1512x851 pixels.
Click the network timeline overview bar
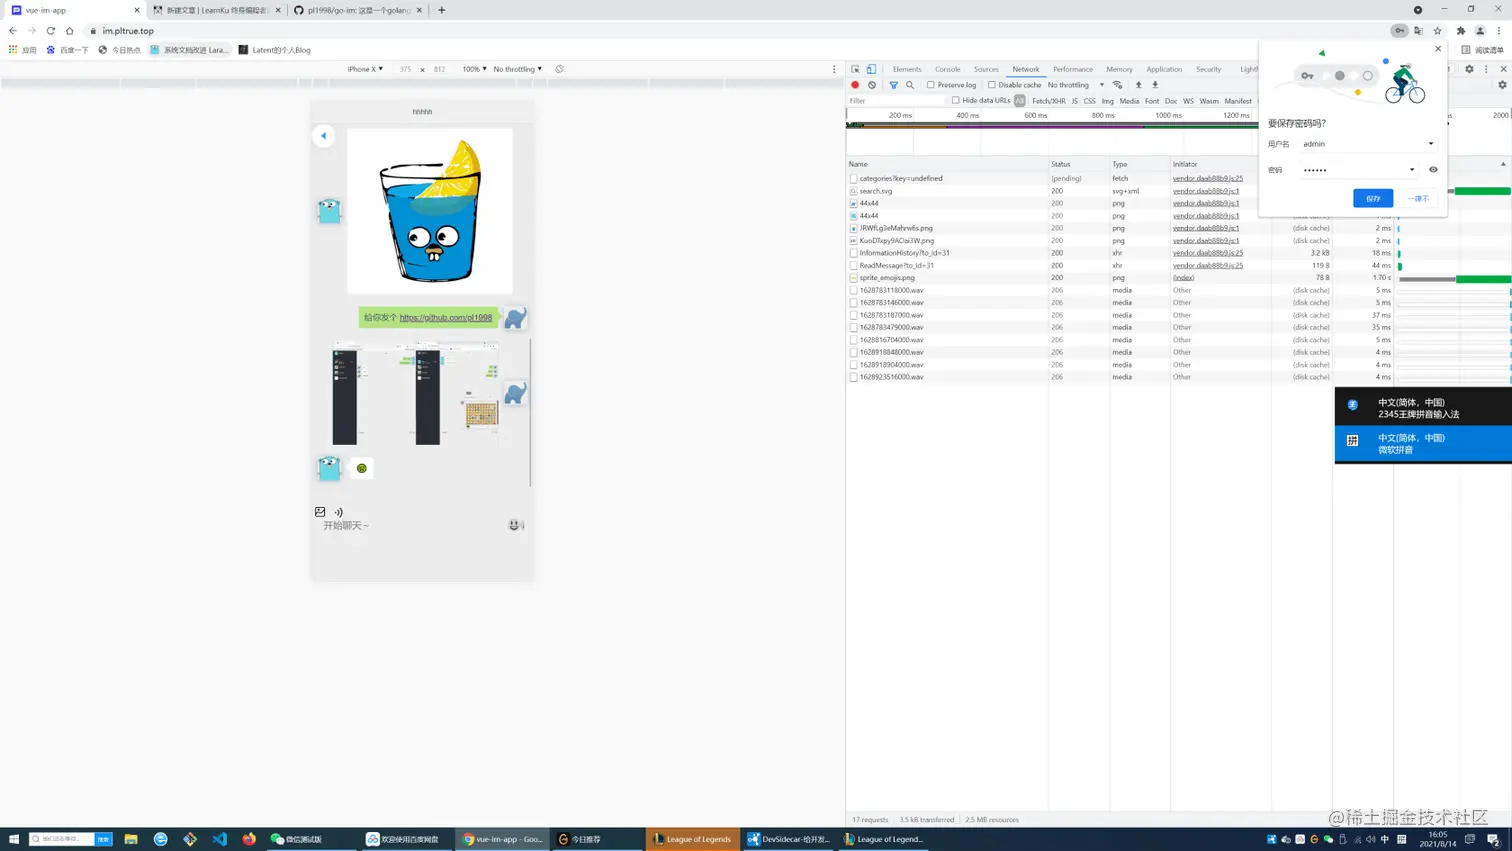coord(1051,126)
